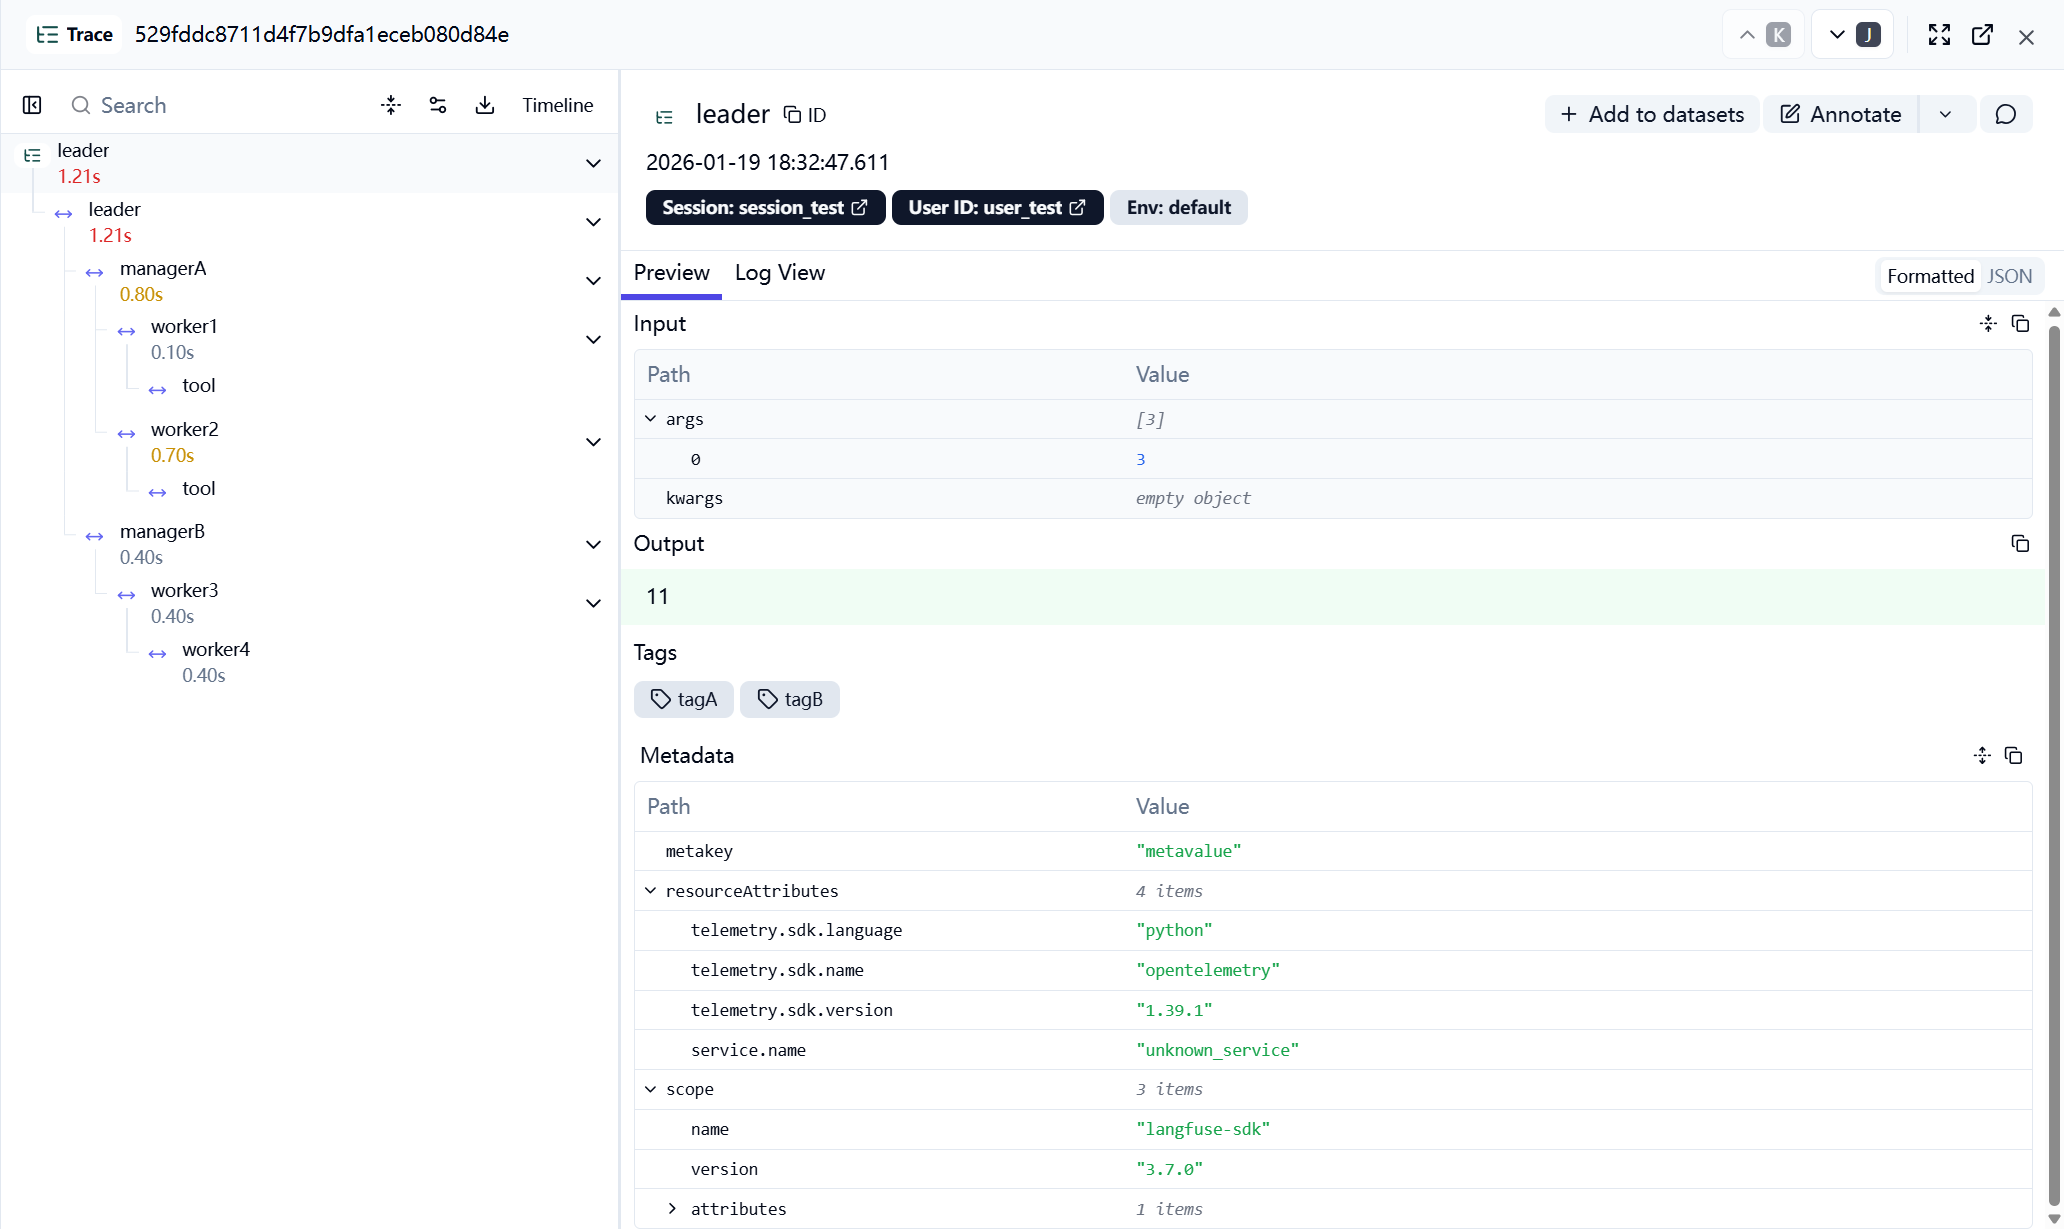Click the collapse-all icon in tree toolbar

[x=391, y=105]
